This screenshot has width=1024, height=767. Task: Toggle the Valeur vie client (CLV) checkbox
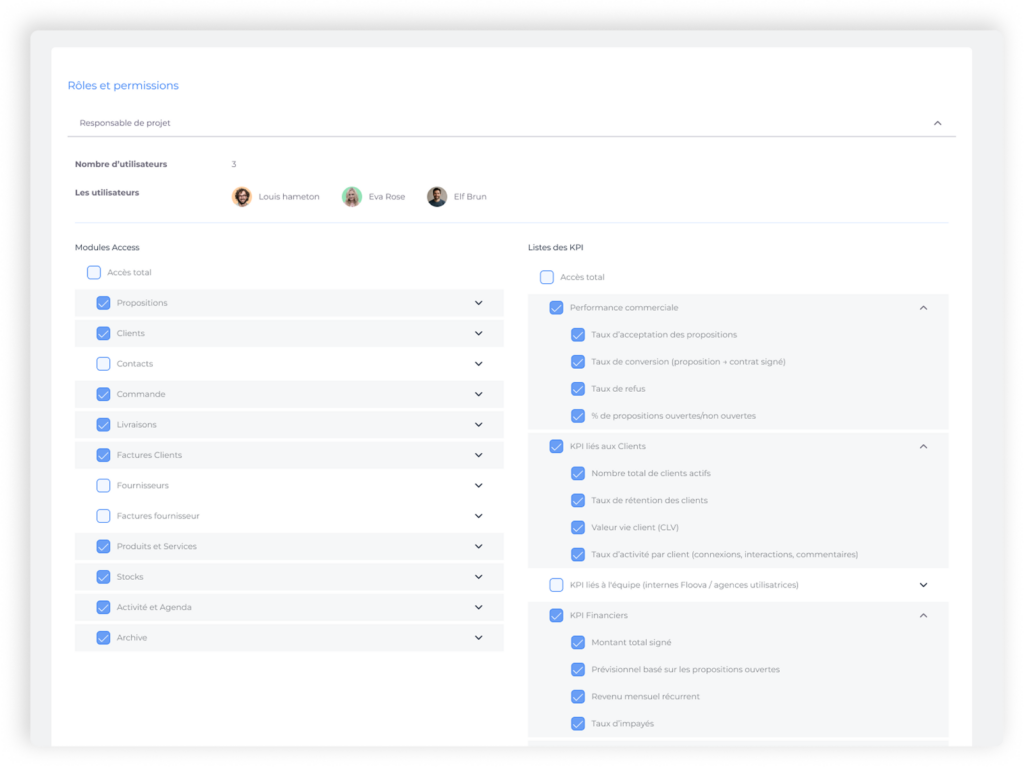[x=578, y=527]
